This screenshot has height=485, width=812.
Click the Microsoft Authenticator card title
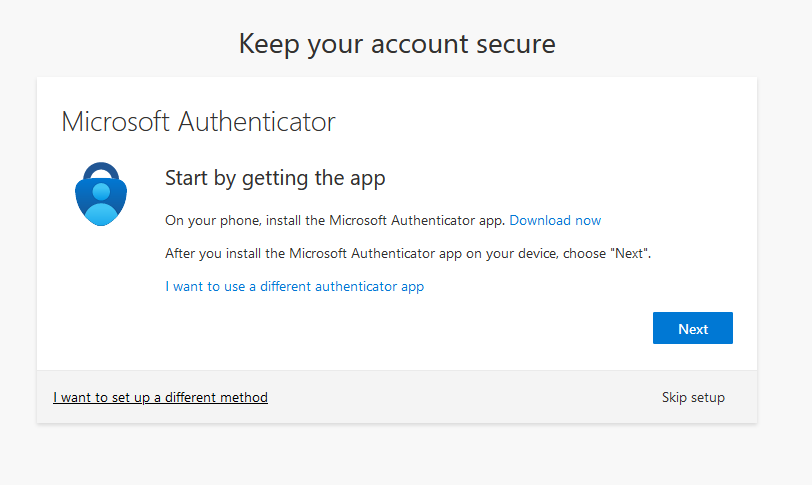(198, 122)
